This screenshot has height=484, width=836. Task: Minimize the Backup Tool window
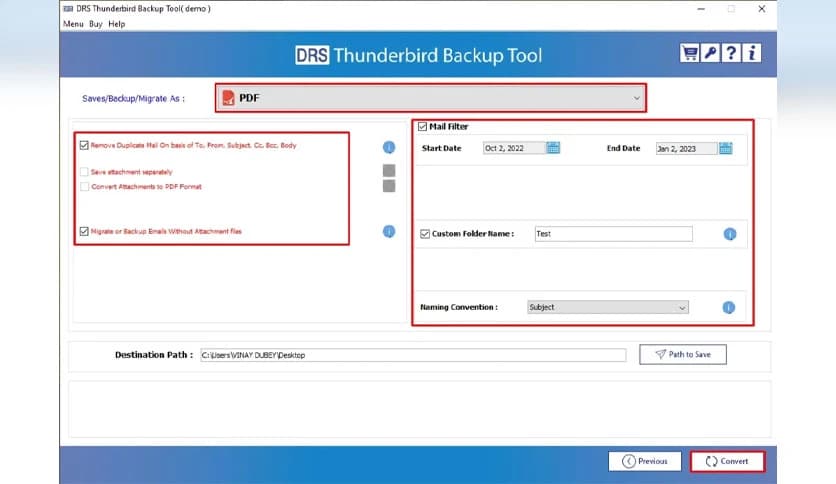701,9
